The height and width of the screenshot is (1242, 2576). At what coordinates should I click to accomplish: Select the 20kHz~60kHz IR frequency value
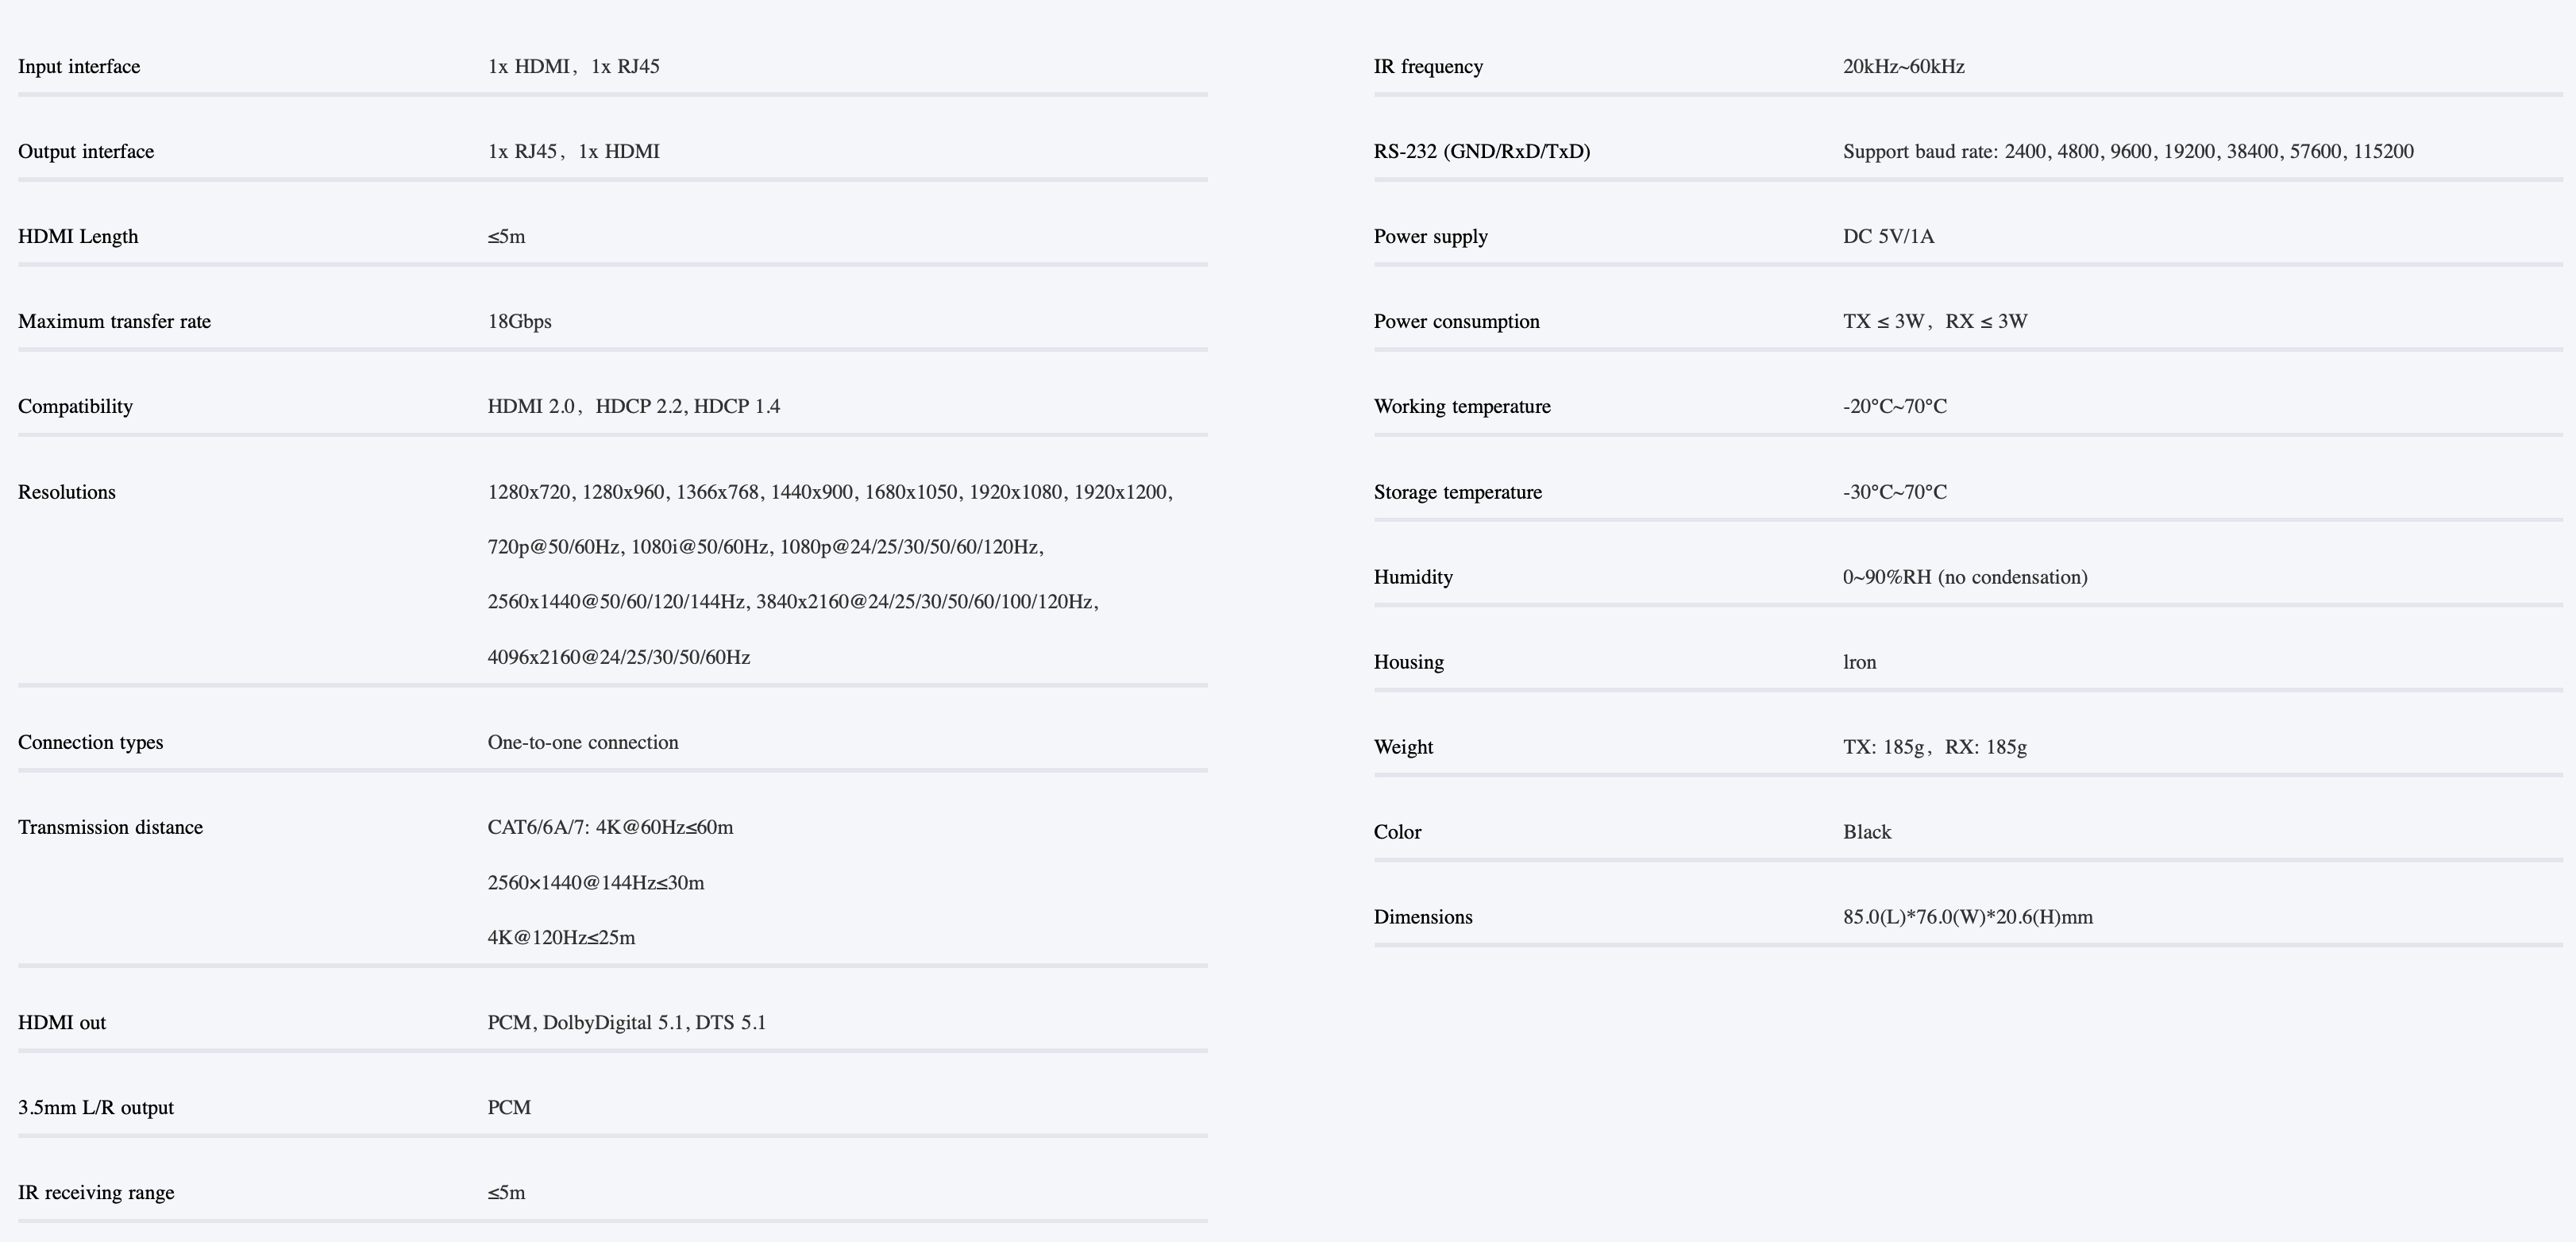click(x=1904, y=67)
